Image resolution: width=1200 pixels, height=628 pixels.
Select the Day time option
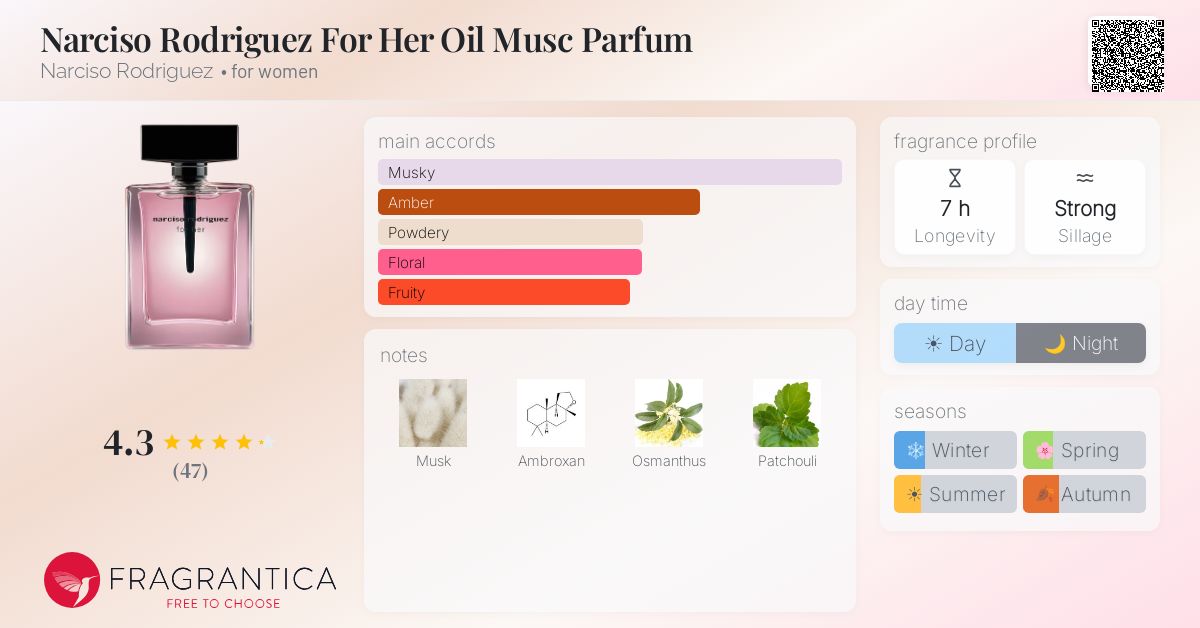955,343
